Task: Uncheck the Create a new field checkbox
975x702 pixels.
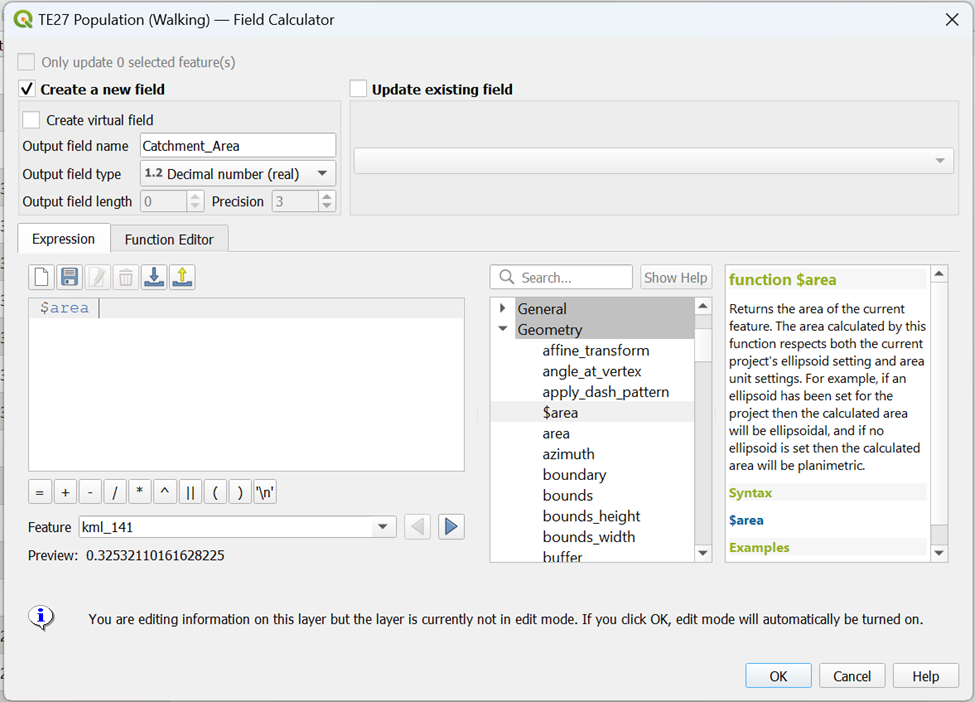Action: point(27,89)
